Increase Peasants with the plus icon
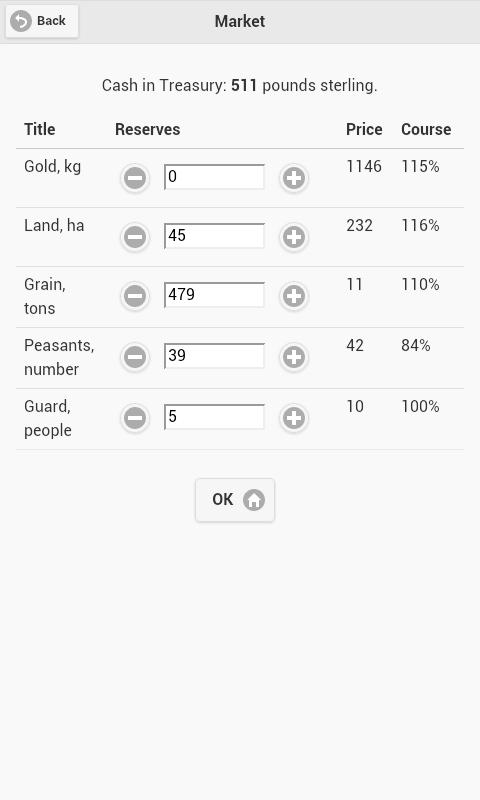This screenshot has width=480, height=800. click(294, 357)
